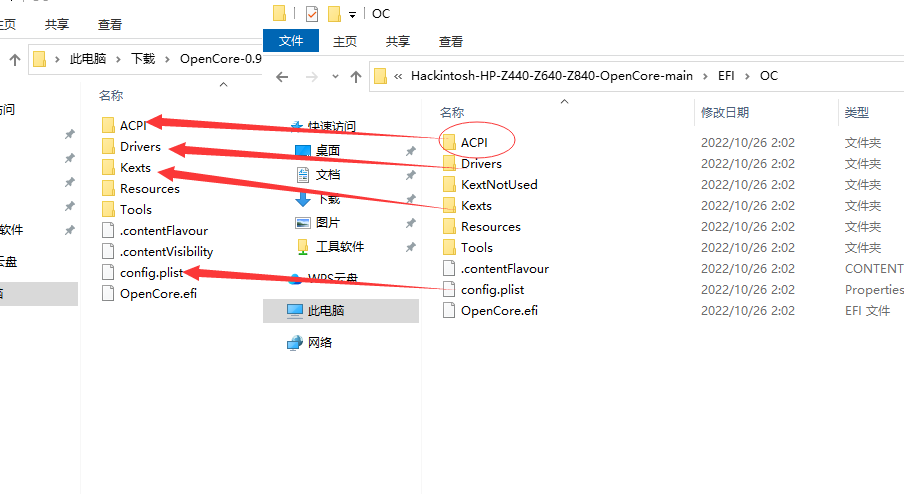Select the .contentVisibility file
904x494 pixels.
(x=166, y=251)
